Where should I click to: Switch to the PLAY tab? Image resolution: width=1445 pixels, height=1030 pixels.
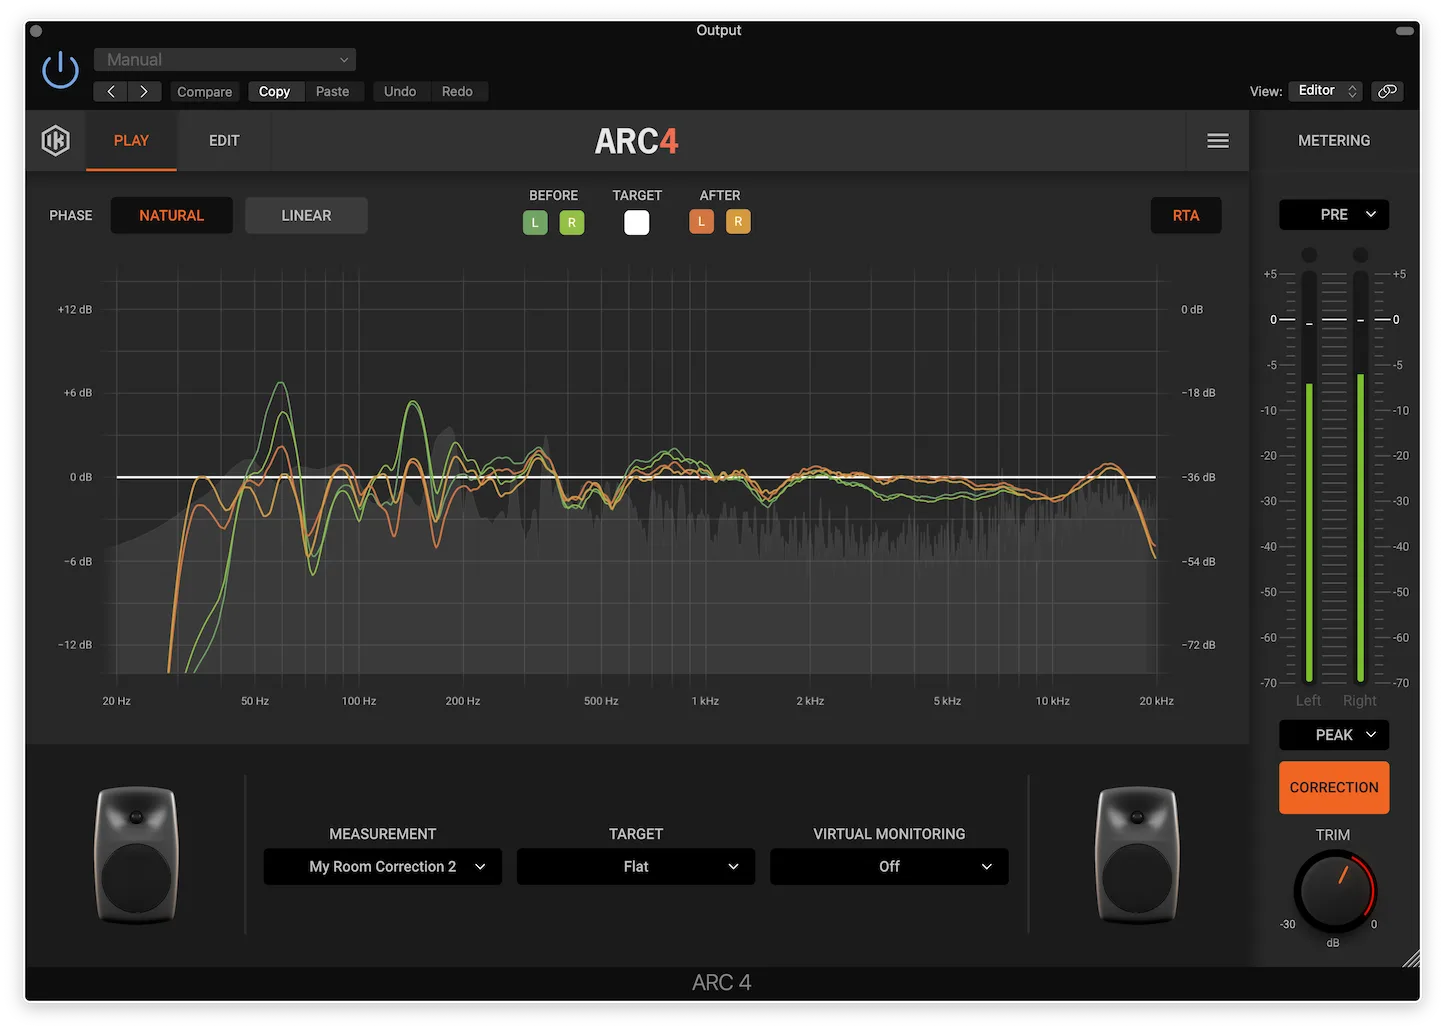coord(131,141)
